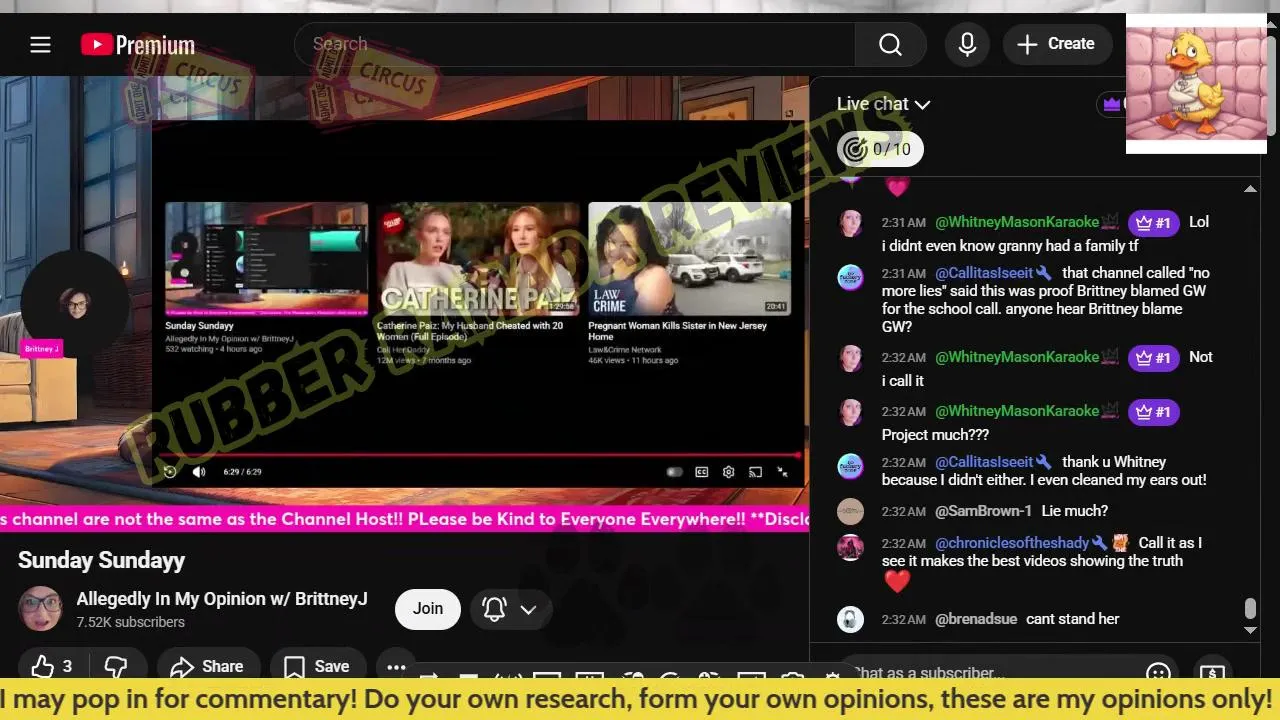Screen dimensions: 1280x720
Task: Click the Sunday Sundayy video title
Action: click(x=101, y=561)
